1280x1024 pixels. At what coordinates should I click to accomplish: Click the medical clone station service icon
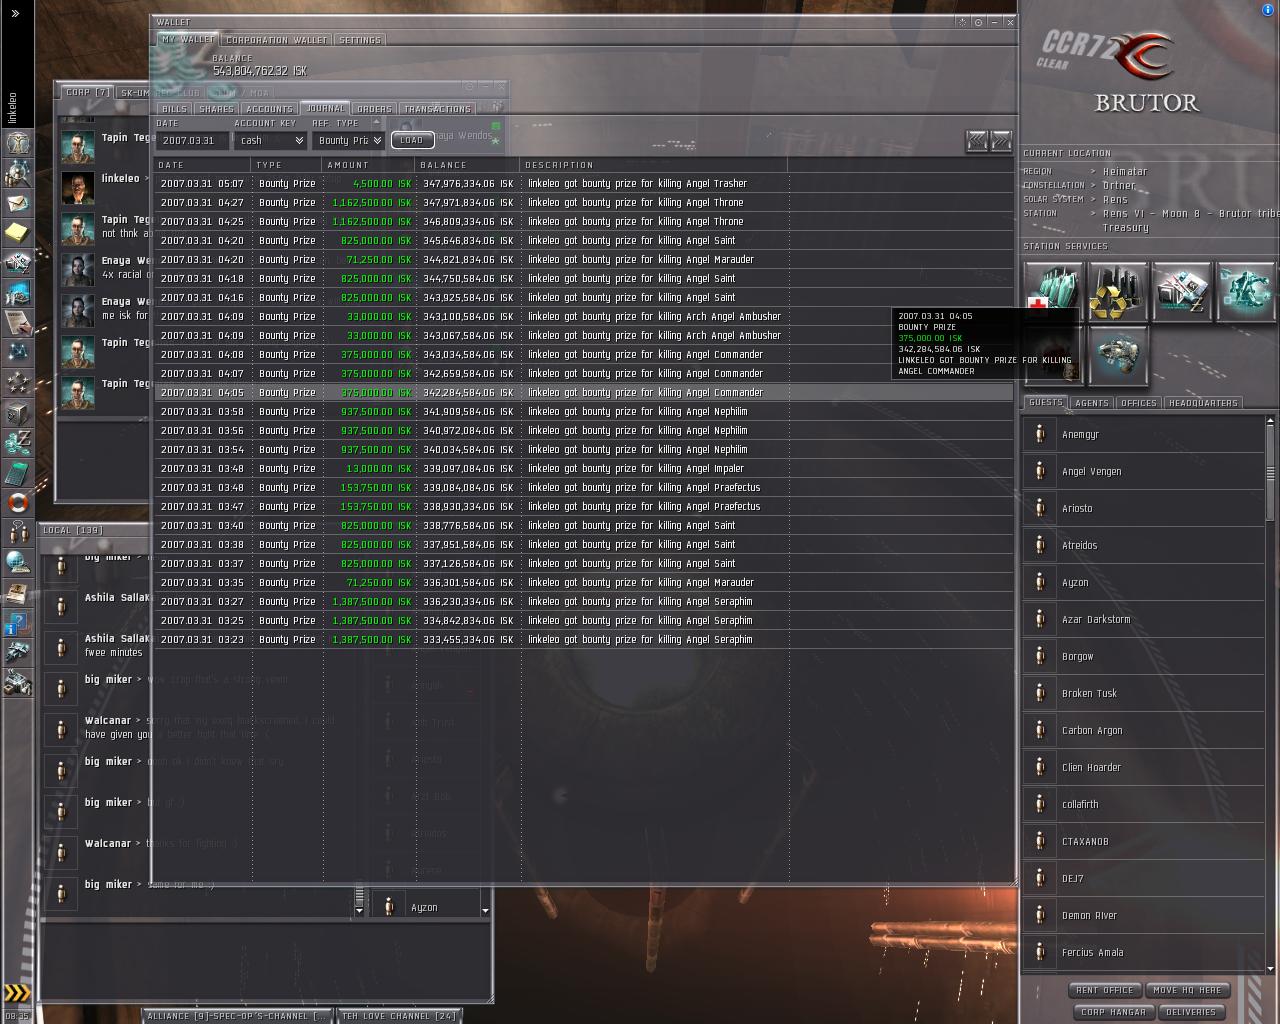pyautogui.click(x=1054, y=291)
